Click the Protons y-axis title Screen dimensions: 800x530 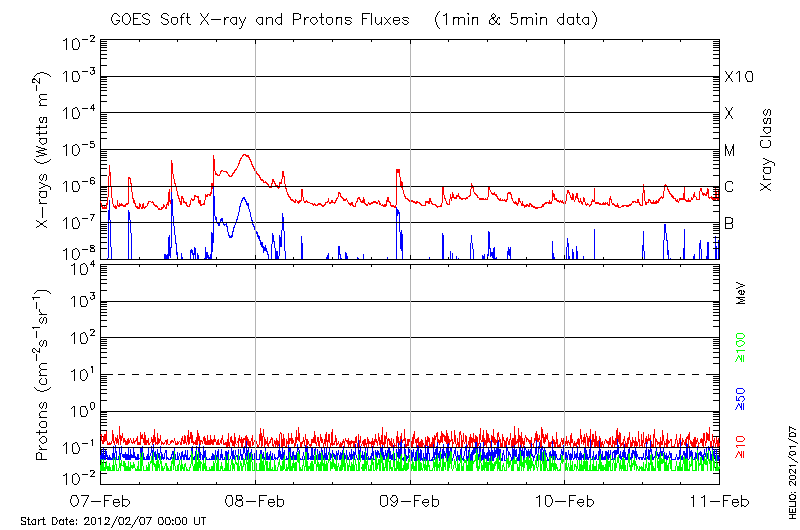tap(44, 375)
